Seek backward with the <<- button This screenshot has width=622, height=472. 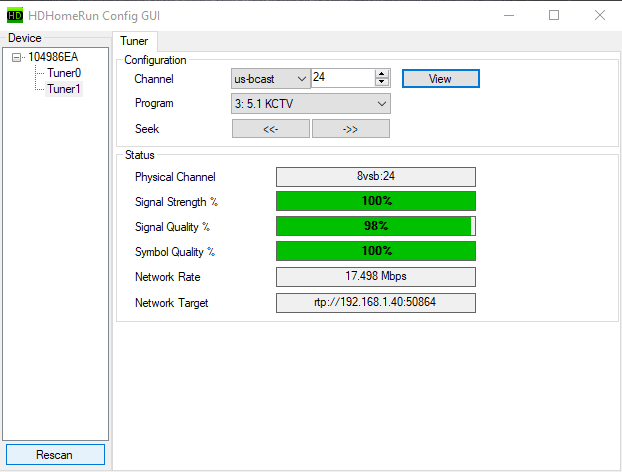point(270,129)
